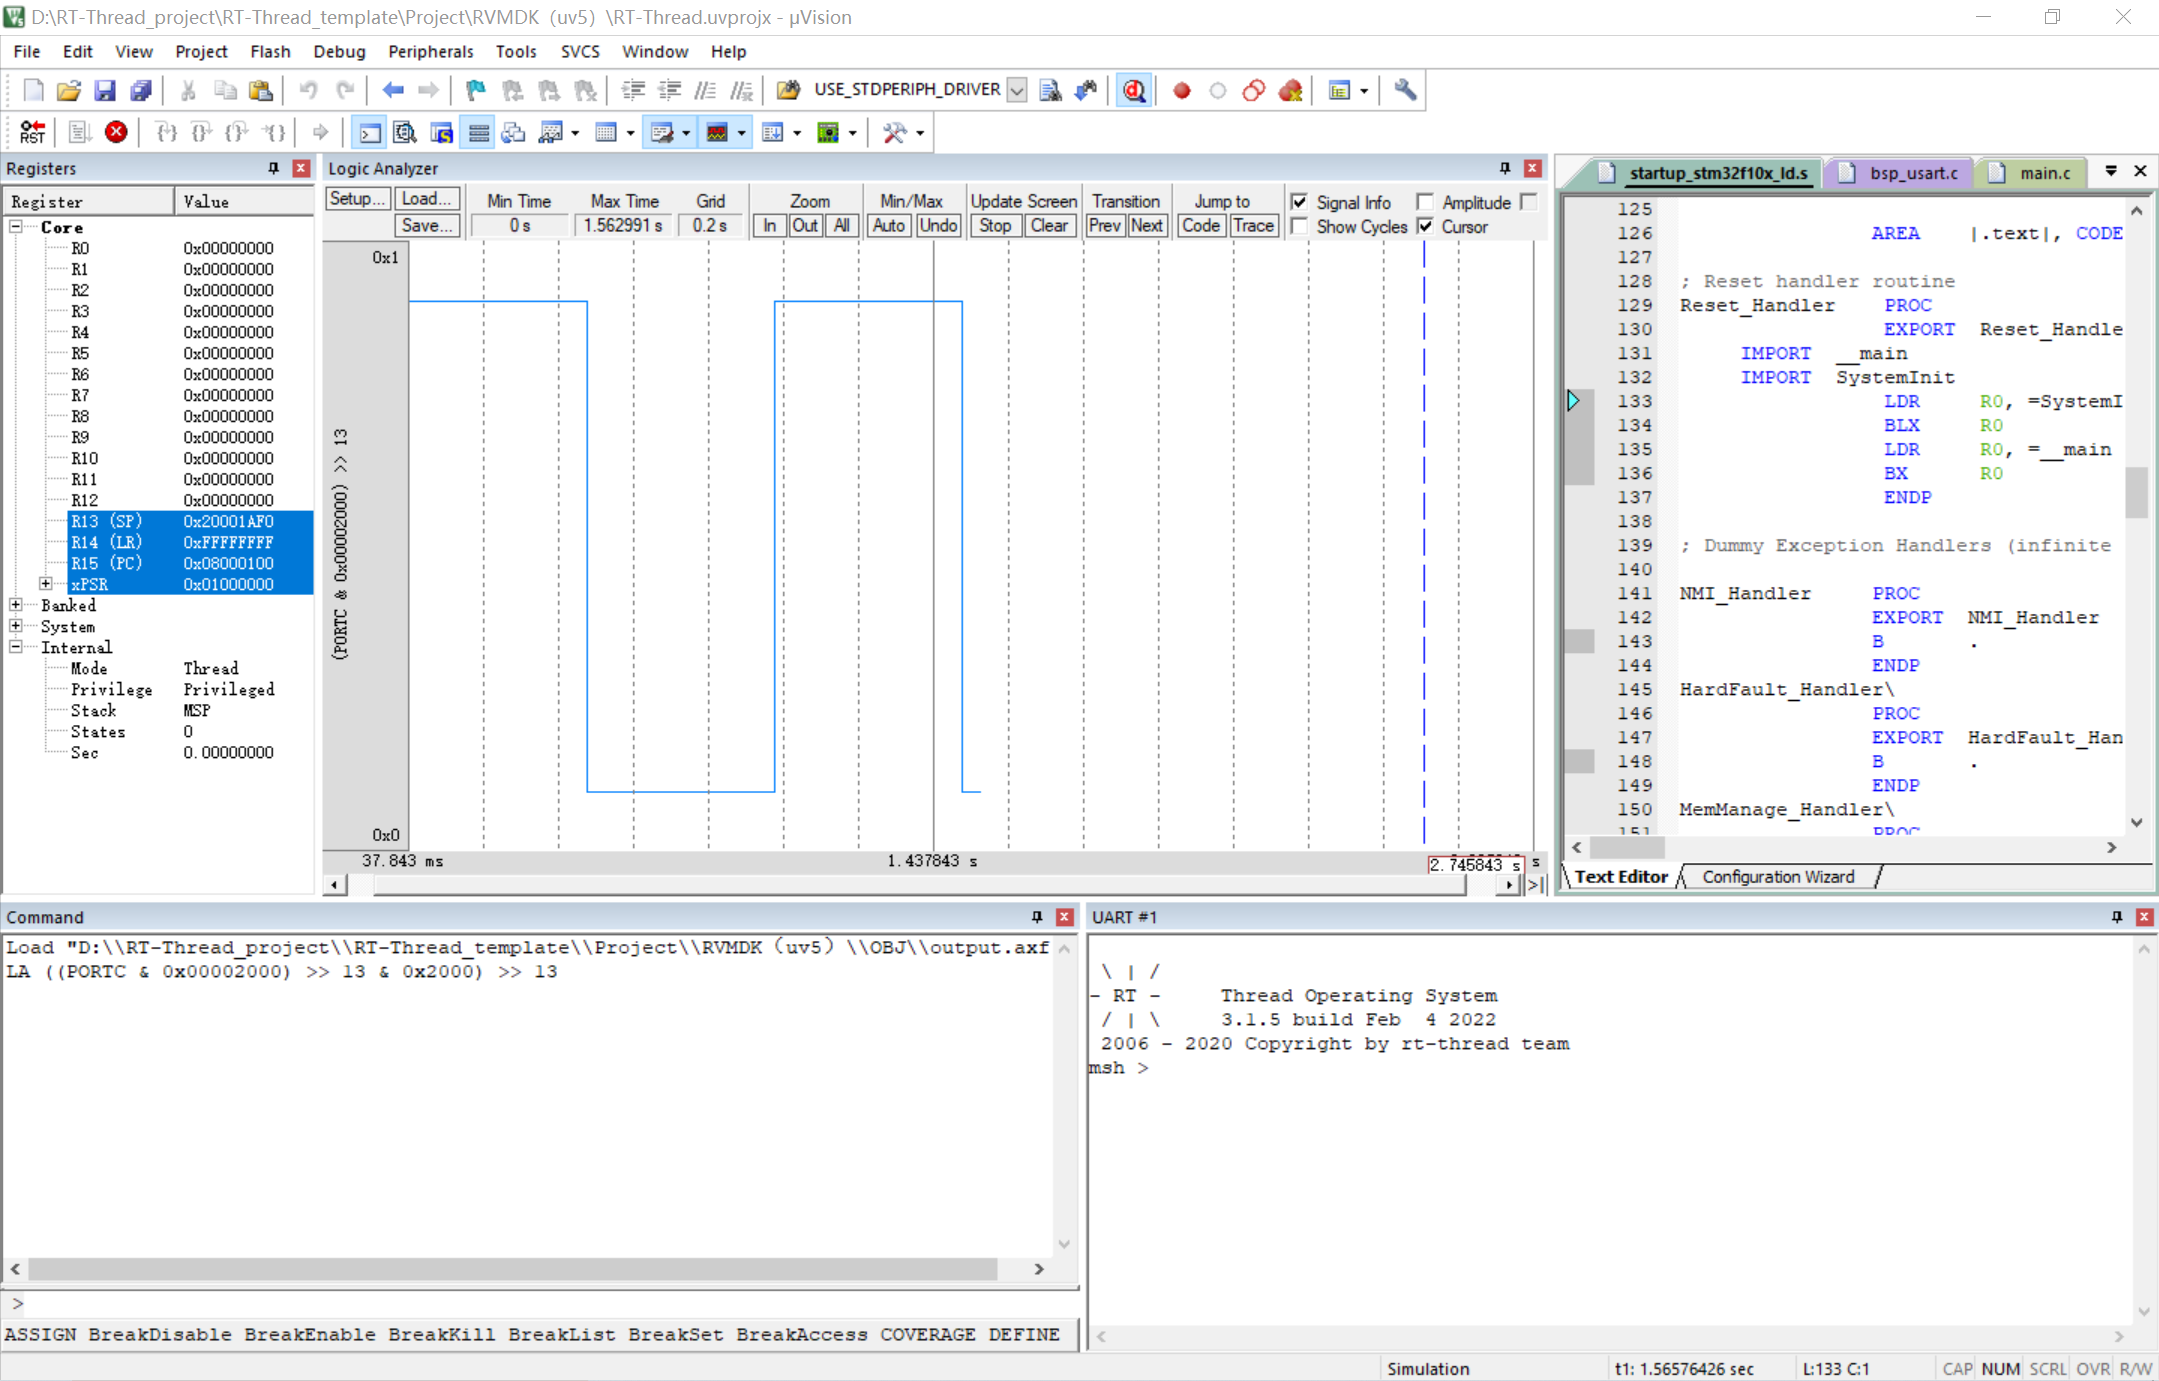The height and width of the screenshot is (1381, 2159).
Task: Toggle the Cursor checkbox
Action: (x=1425, y=227)
